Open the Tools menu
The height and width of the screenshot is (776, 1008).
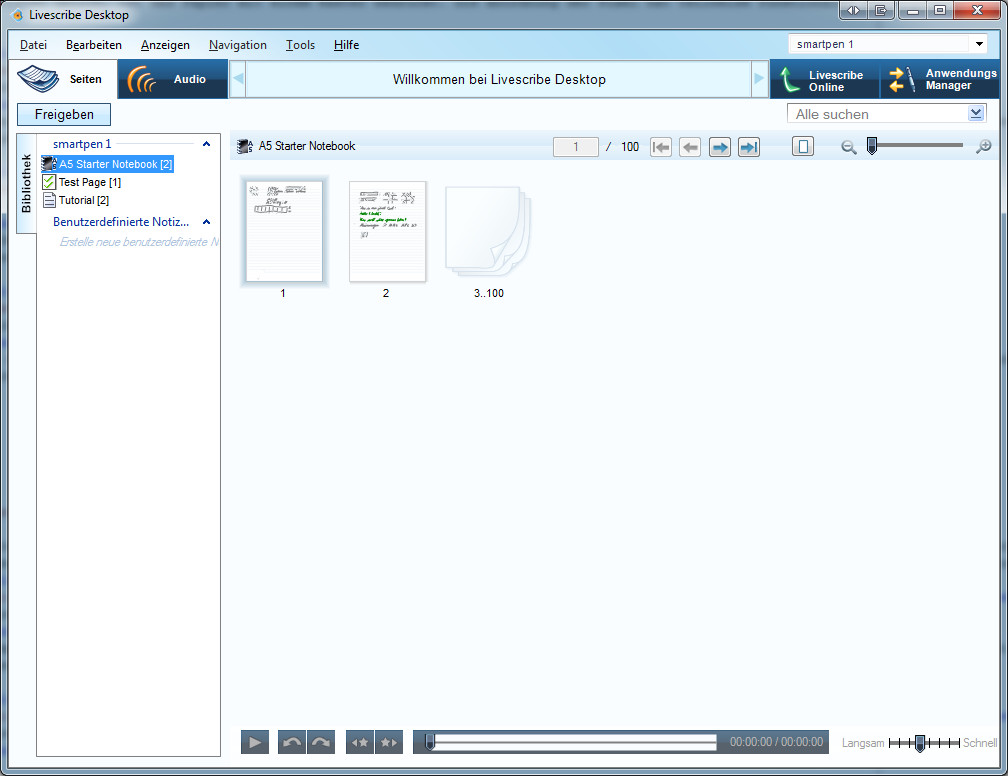pos(300,45)
